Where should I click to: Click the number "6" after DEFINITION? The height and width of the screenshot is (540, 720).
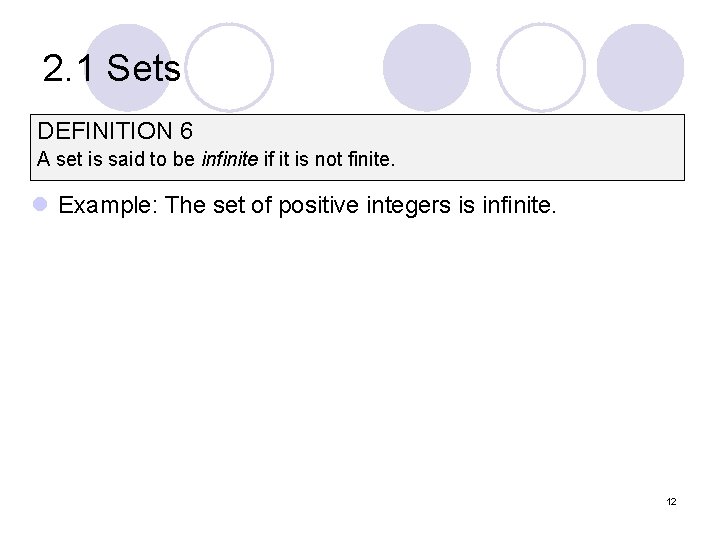pos(186,131)
